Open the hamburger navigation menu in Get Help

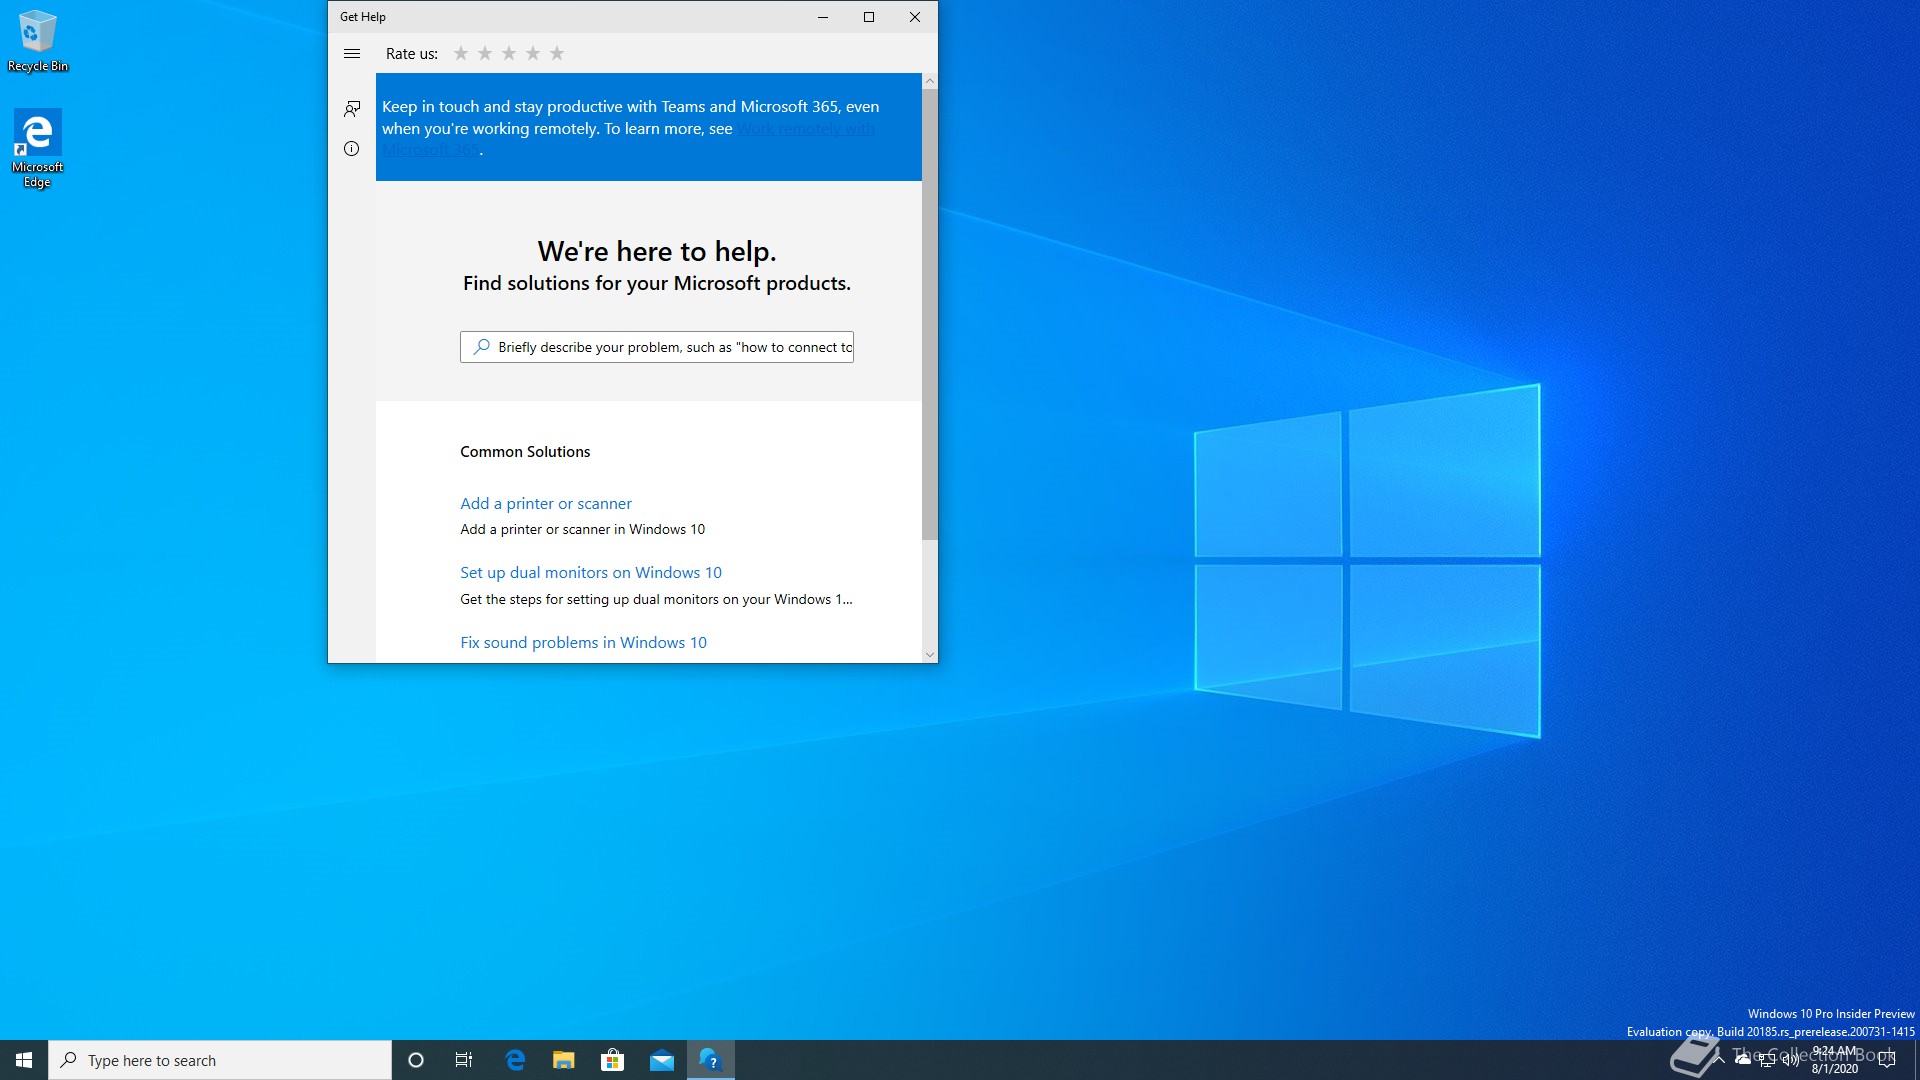click(352, 54)
